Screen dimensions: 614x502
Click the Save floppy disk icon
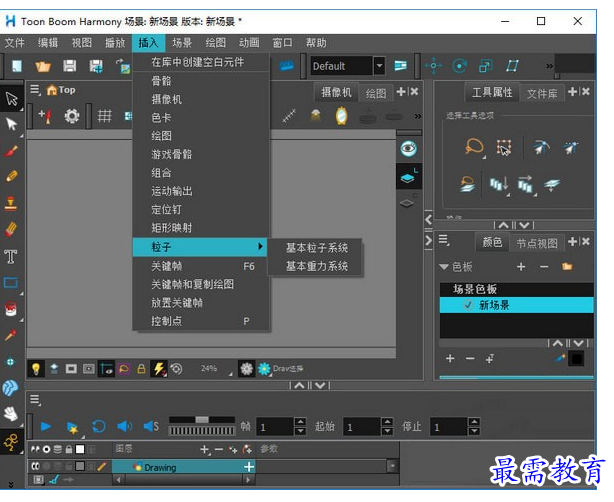click(69, 66)
